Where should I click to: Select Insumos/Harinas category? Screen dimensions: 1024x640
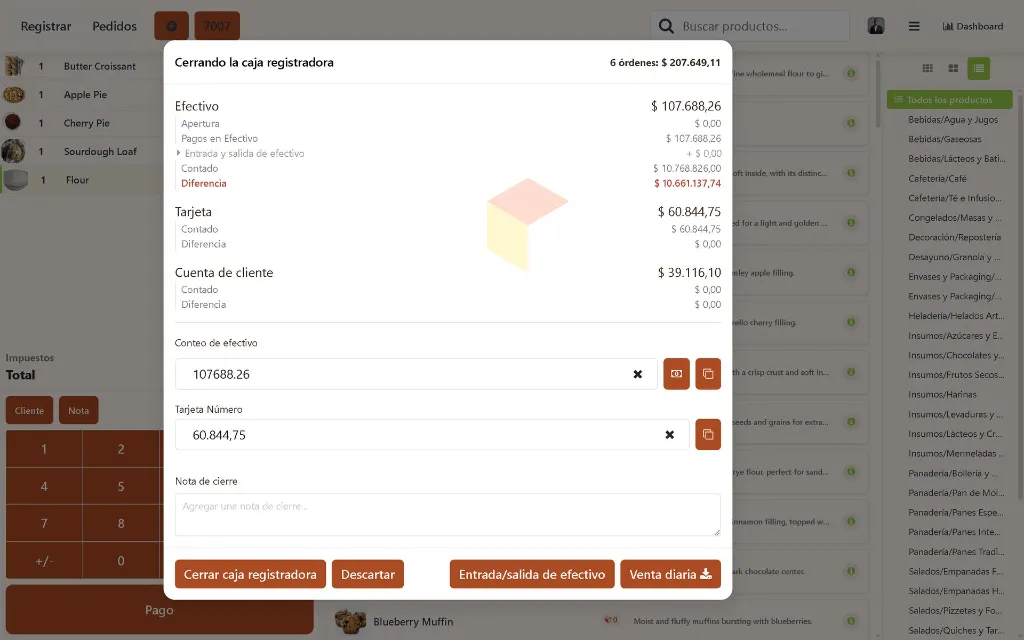942,394
